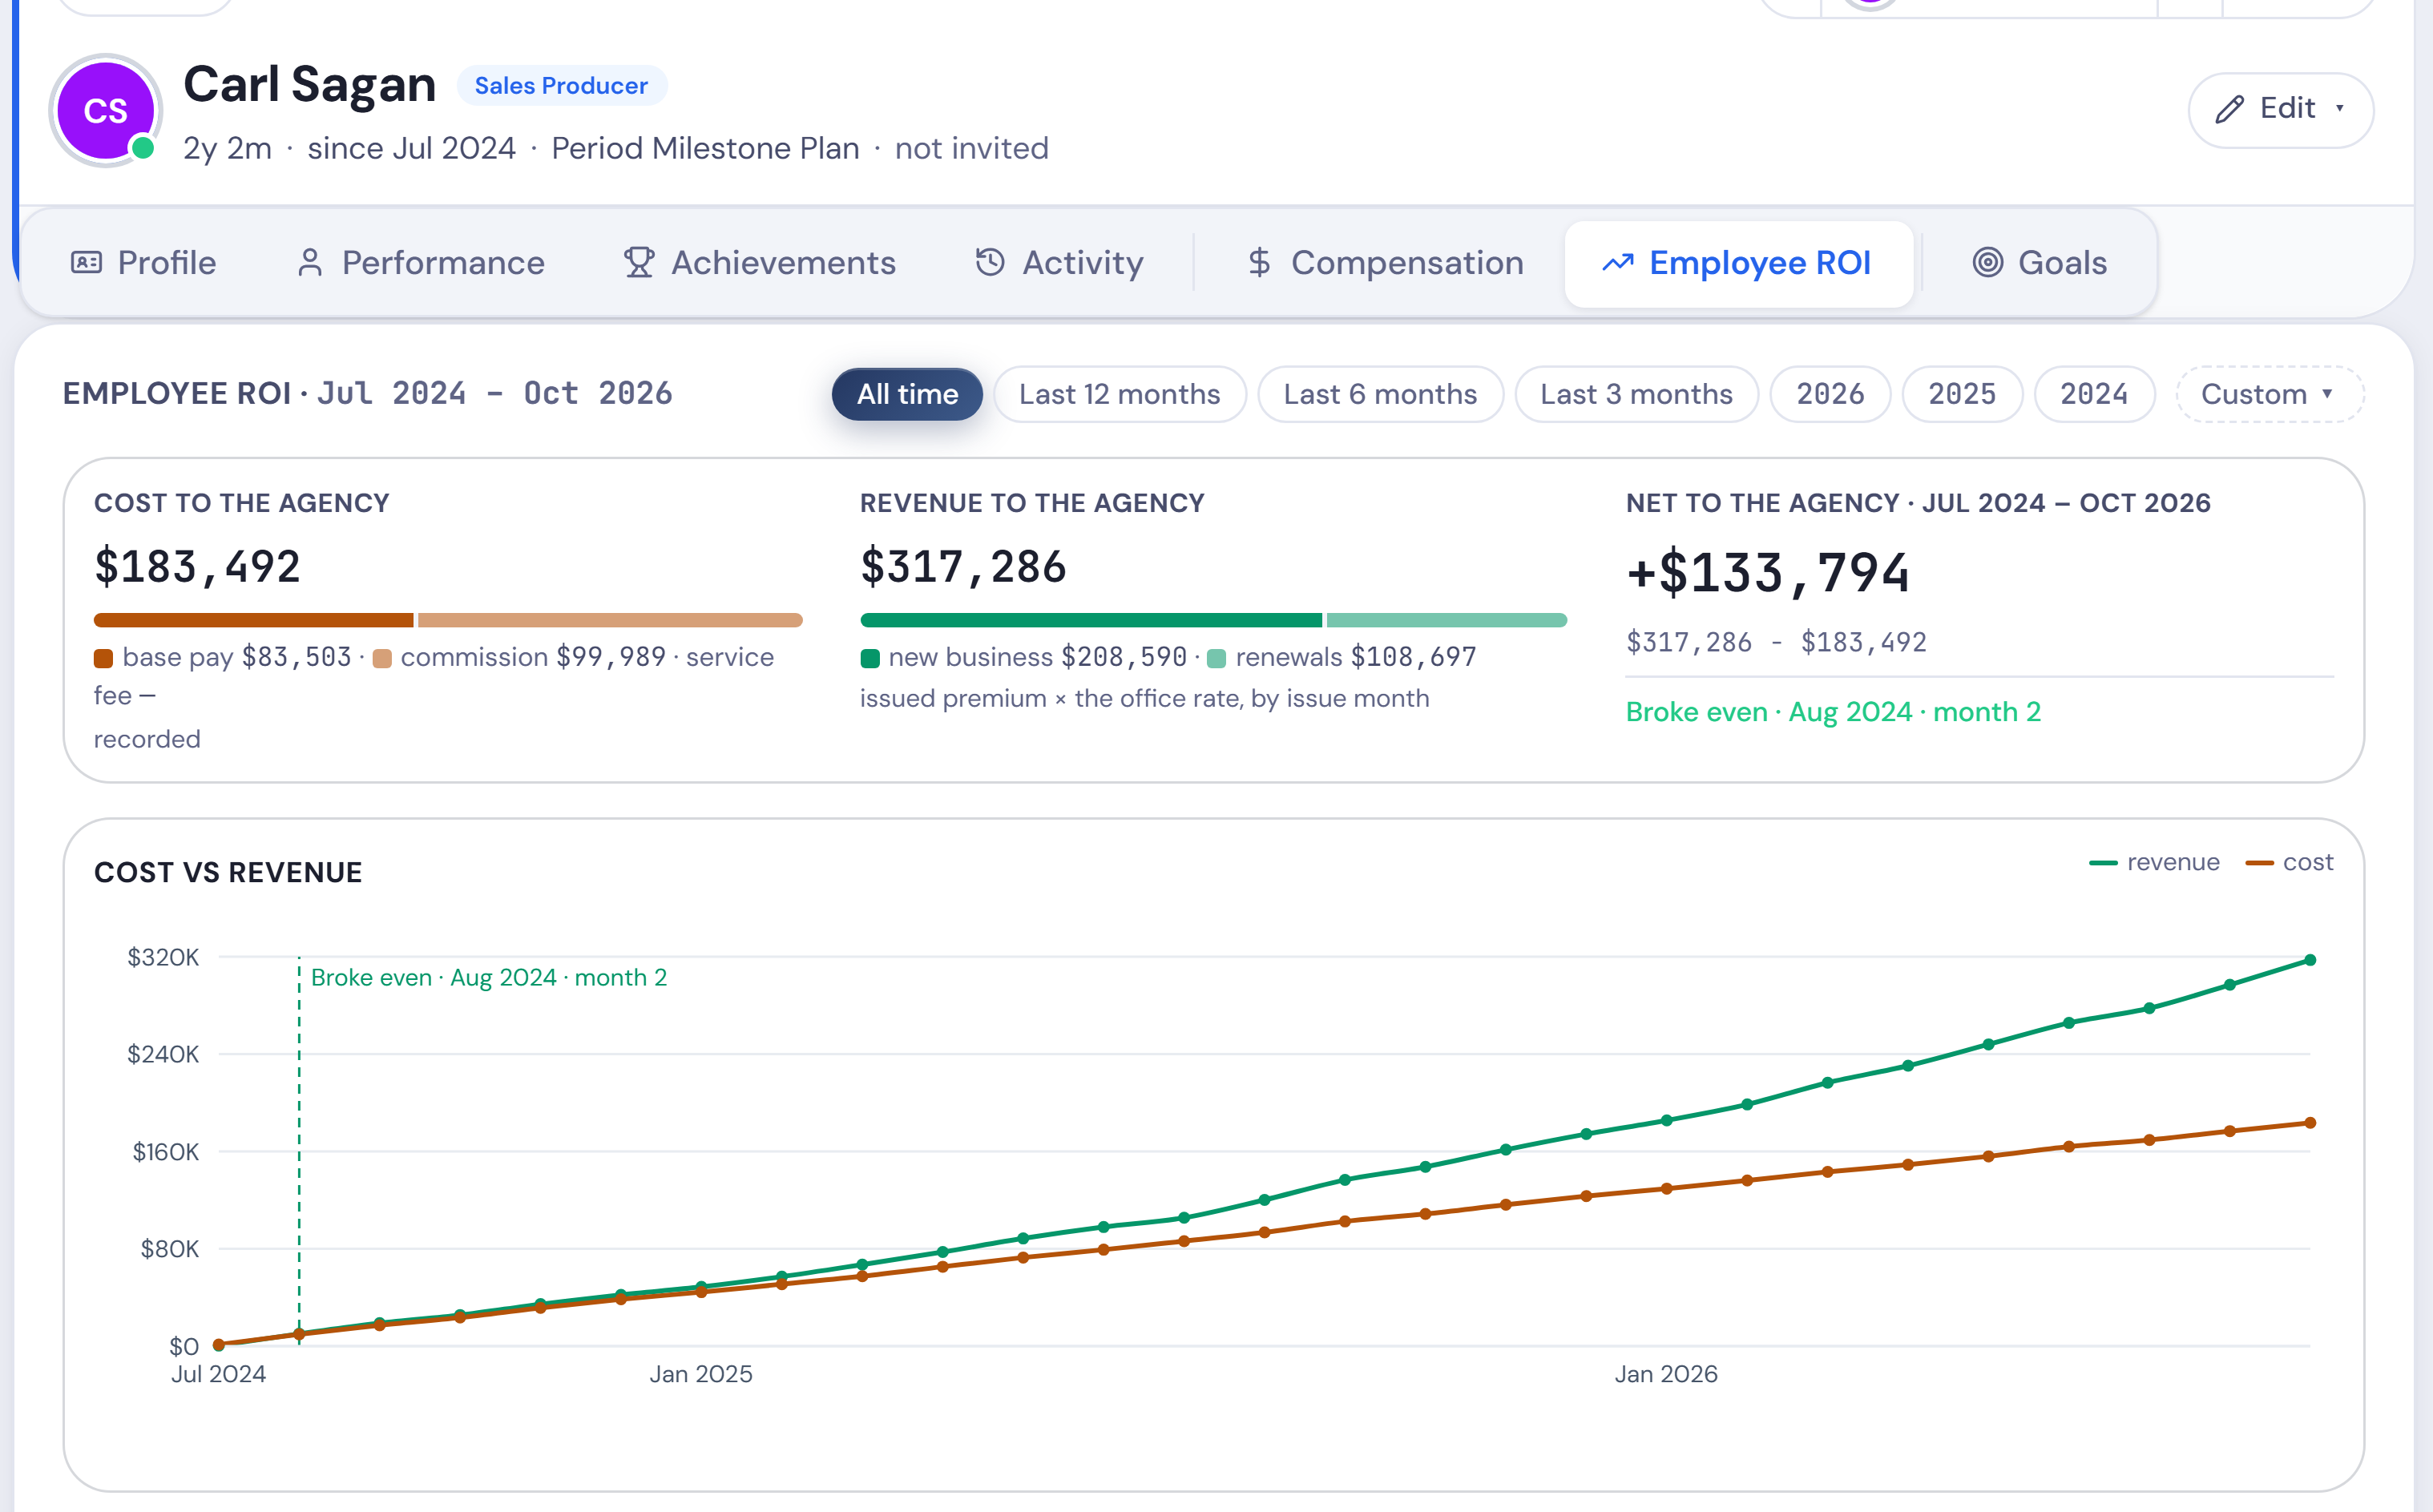
Task: Click the Sales Producer badge
Action: point(561,86)
